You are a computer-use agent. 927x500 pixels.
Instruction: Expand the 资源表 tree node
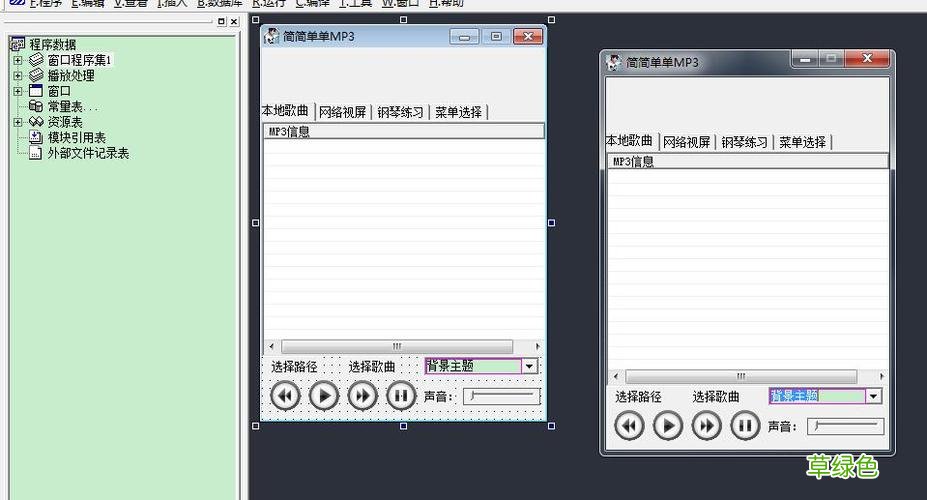pos(18,122)
